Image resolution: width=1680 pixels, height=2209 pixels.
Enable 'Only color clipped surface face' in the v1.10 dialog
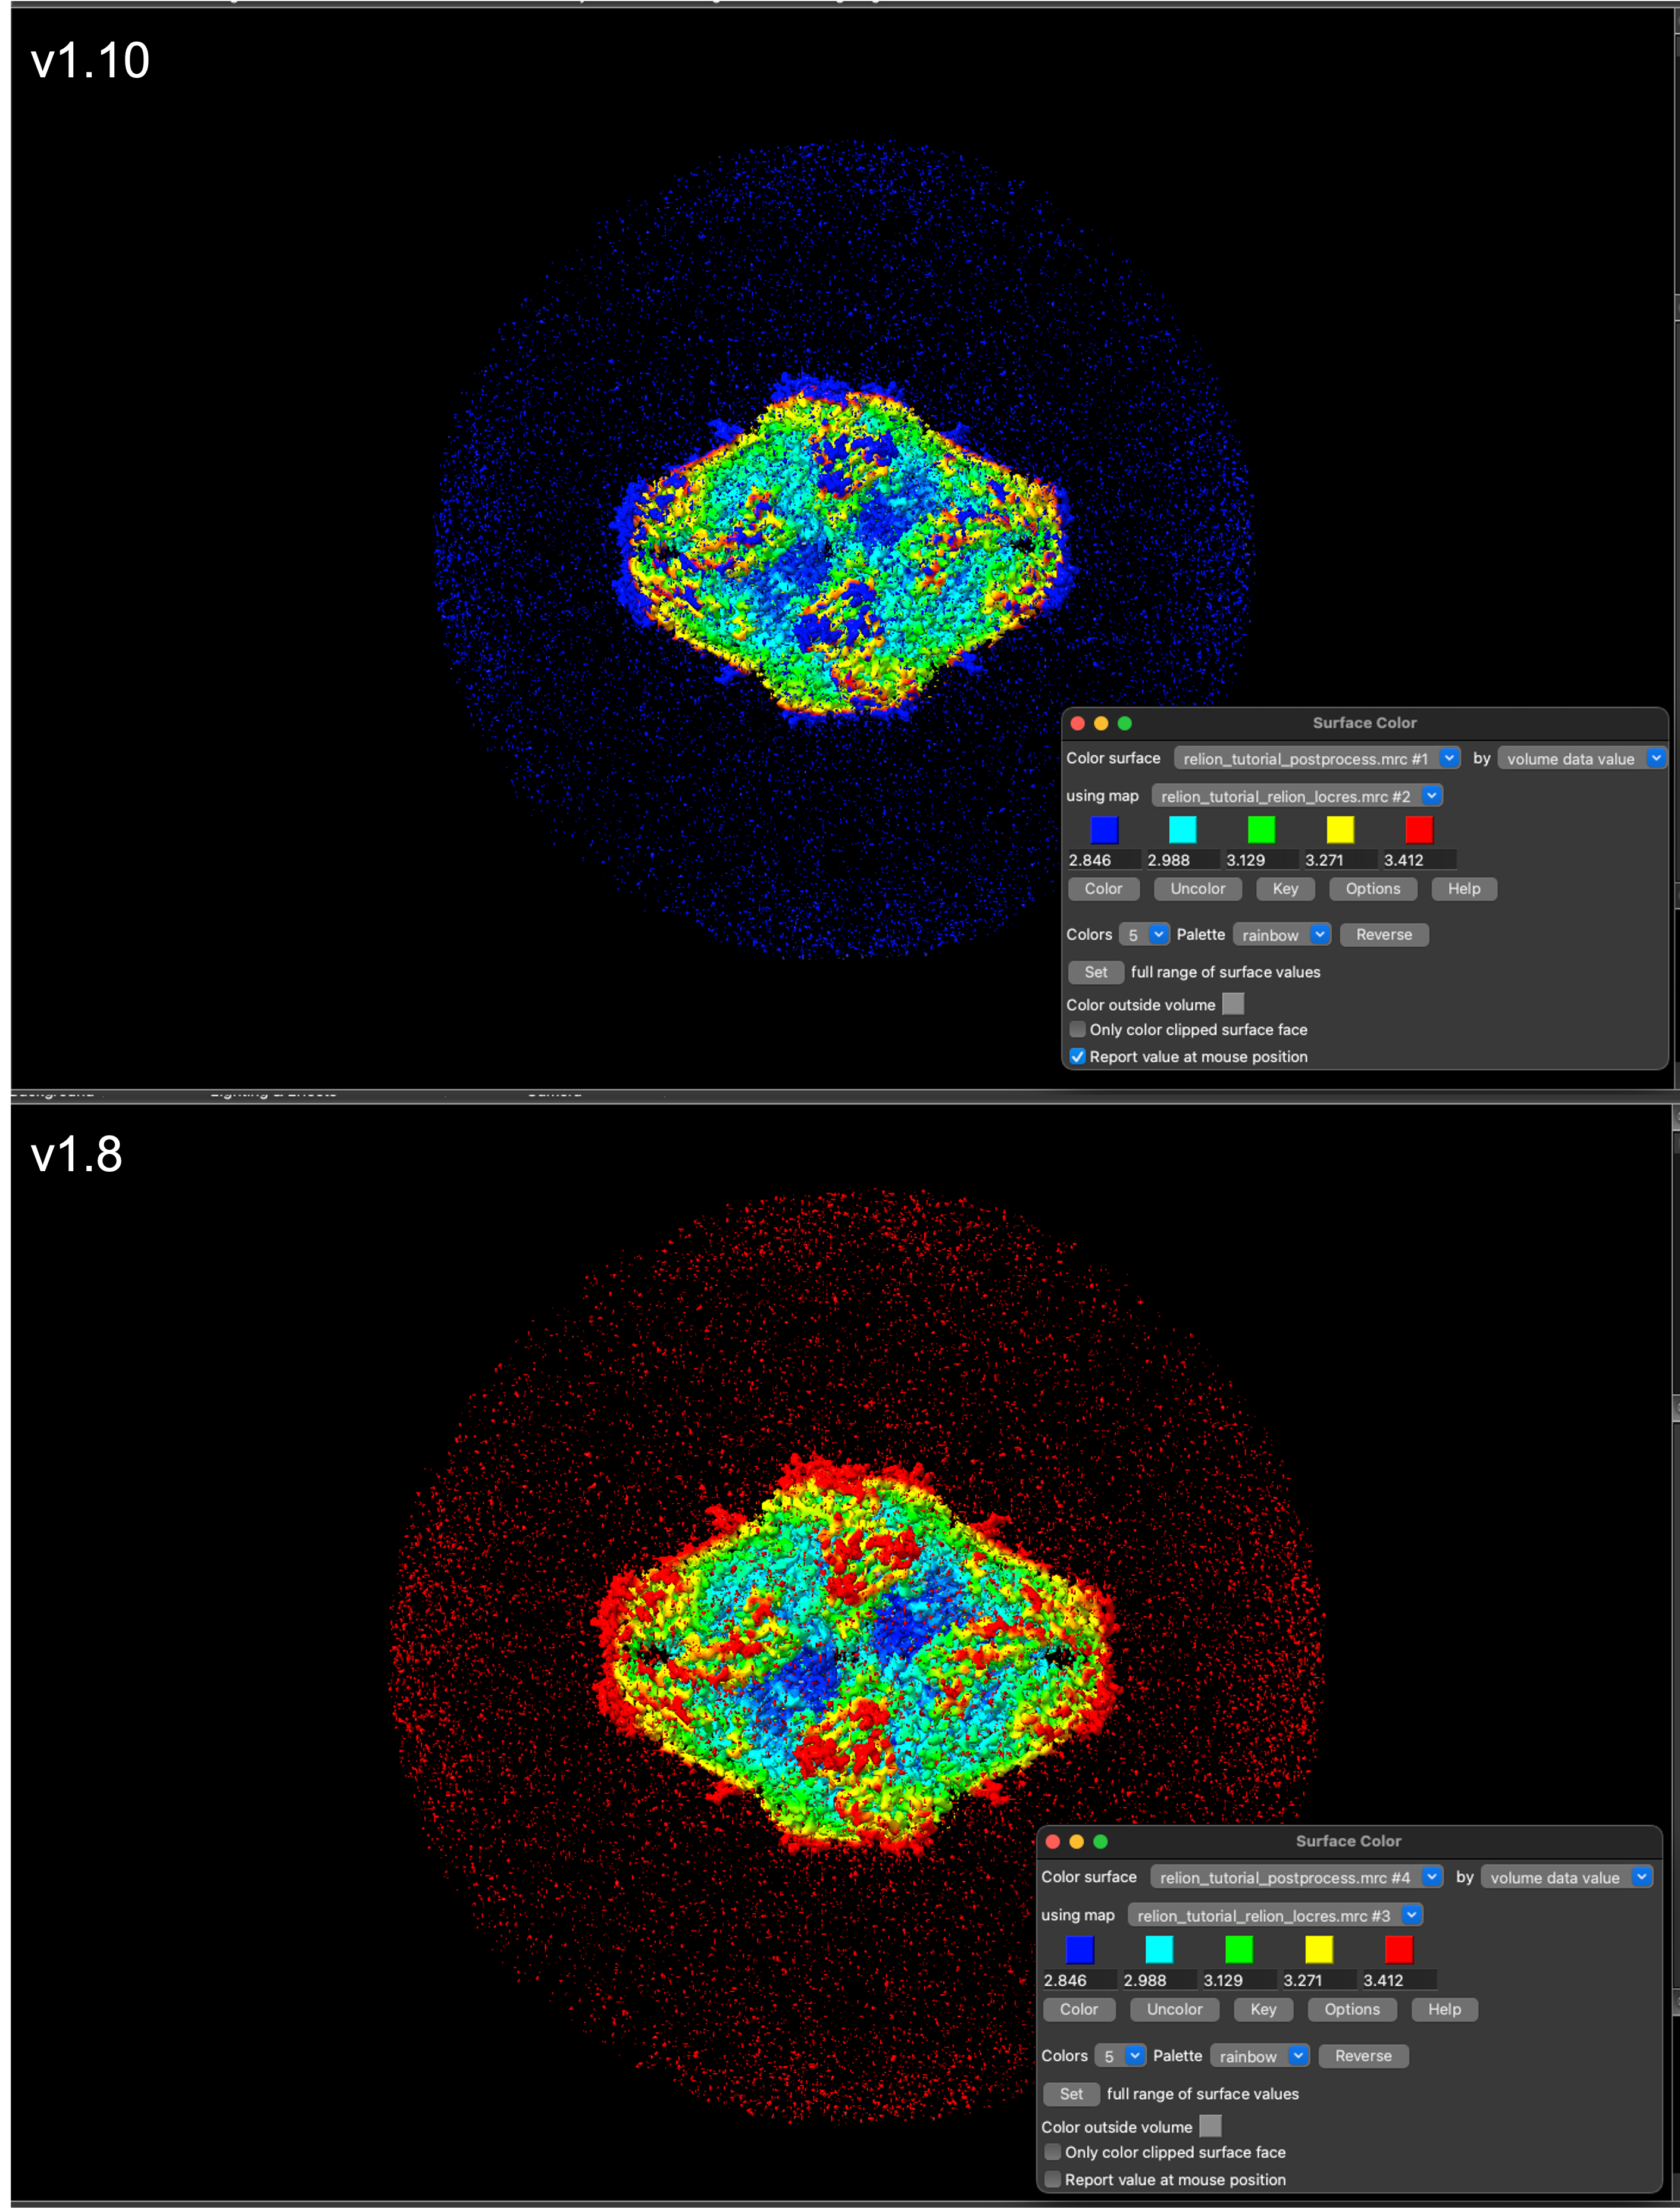[1077, 1029]
